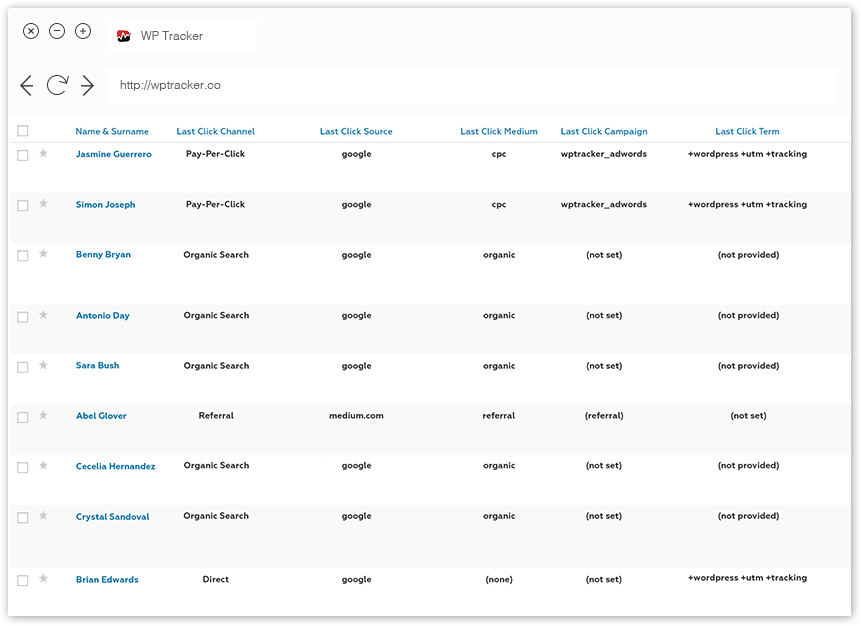Star the Crystal Sandoval row
Screen dimensions: 861x626
tap(43, 515)
